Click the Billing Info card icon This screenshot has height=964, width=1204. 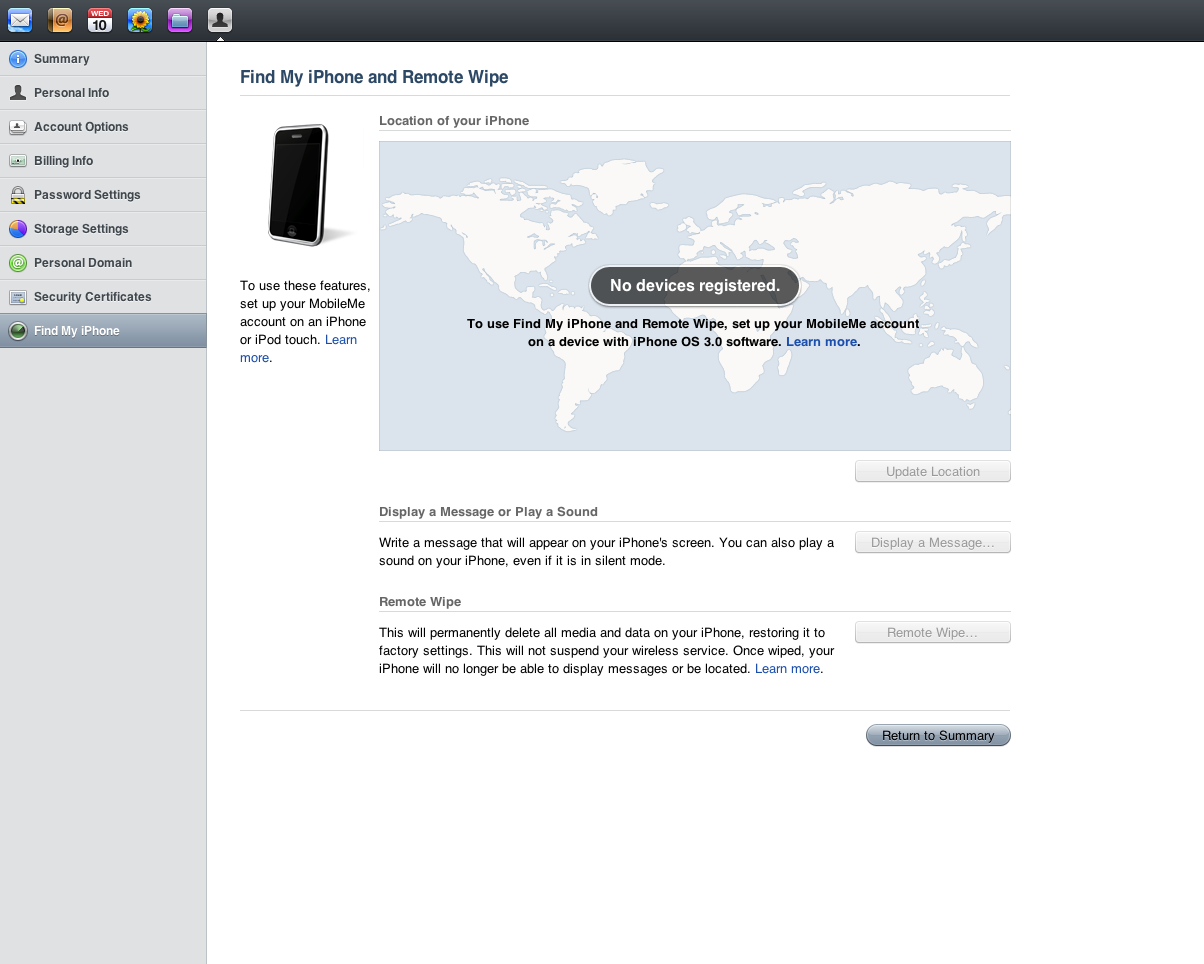point(18,161)
